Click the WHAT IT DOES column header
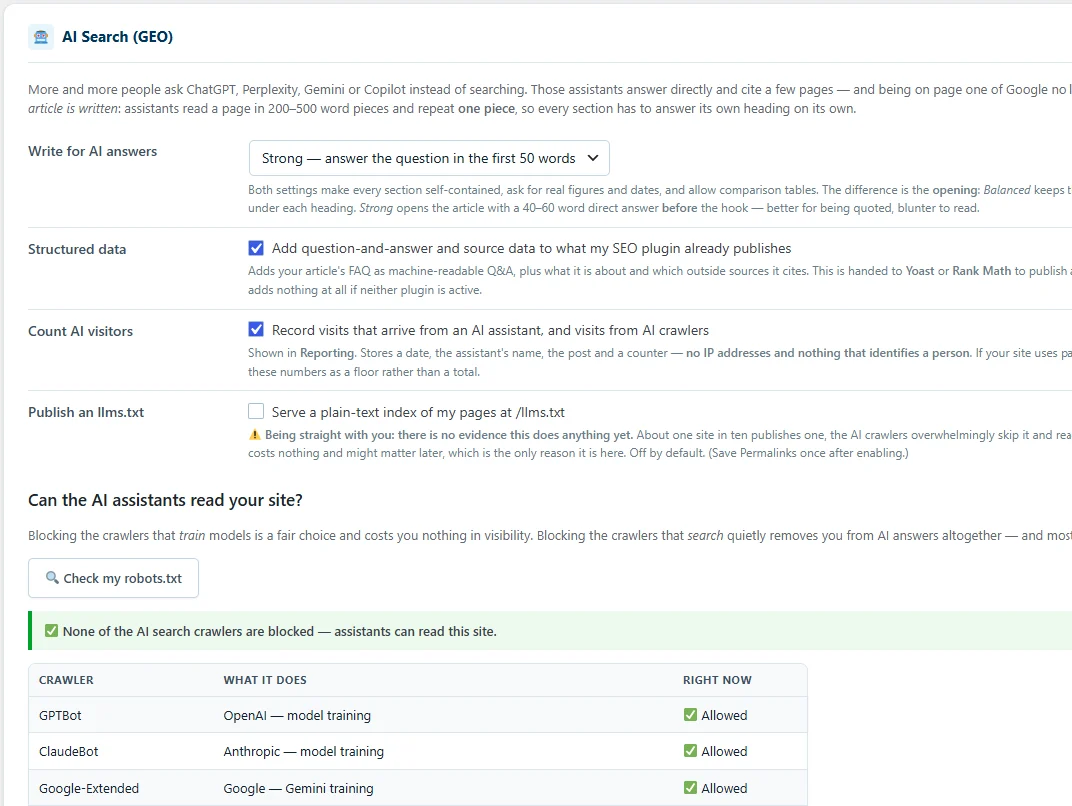1072x806 pixels. 265,680
